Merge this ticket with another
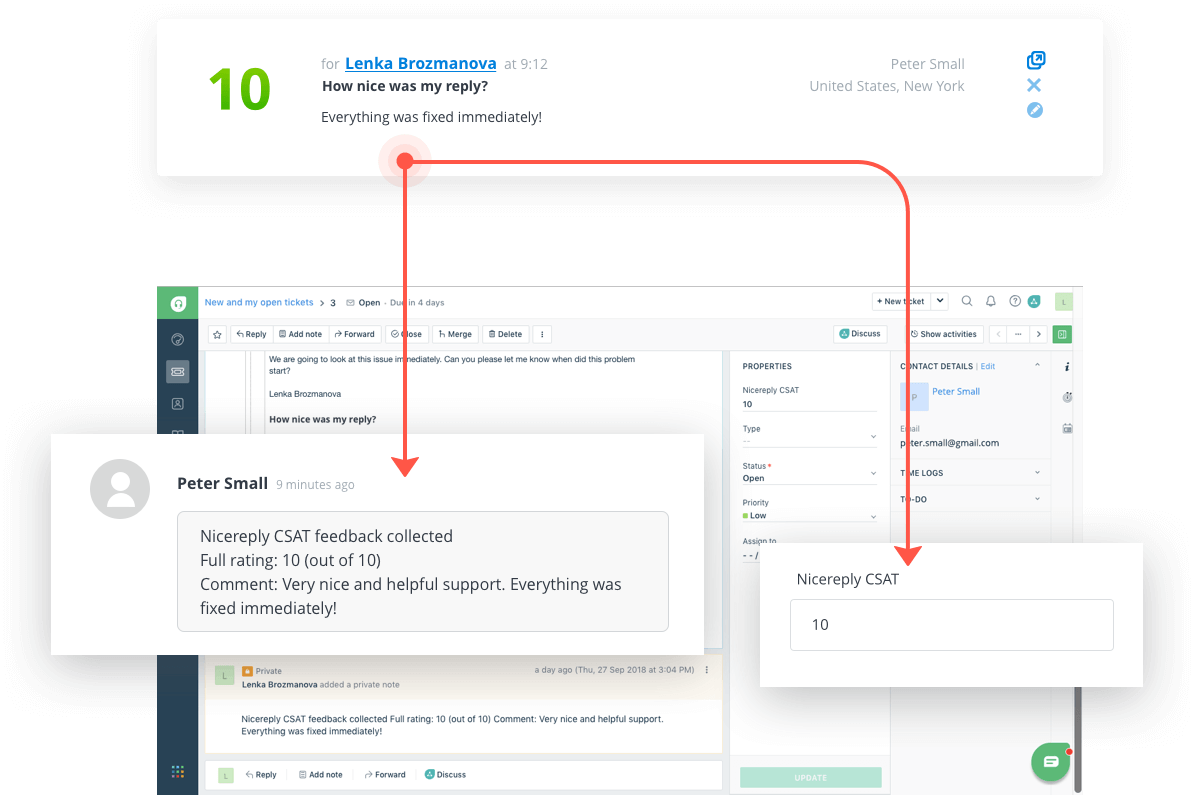The width and height of the screenshot is (1194, 795). [x=455, y=334]
